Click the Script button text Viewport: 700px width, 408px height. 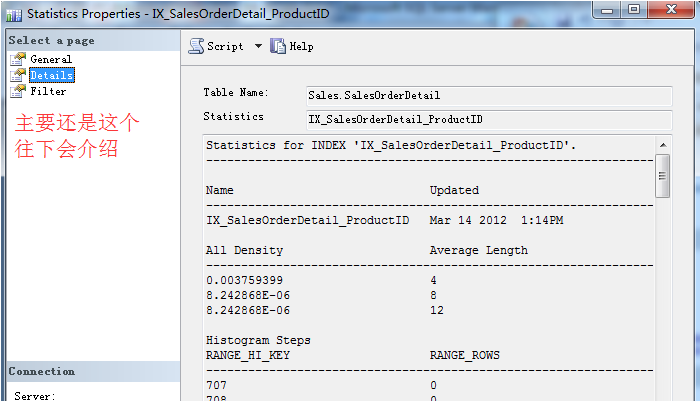(x=225, y=46)
